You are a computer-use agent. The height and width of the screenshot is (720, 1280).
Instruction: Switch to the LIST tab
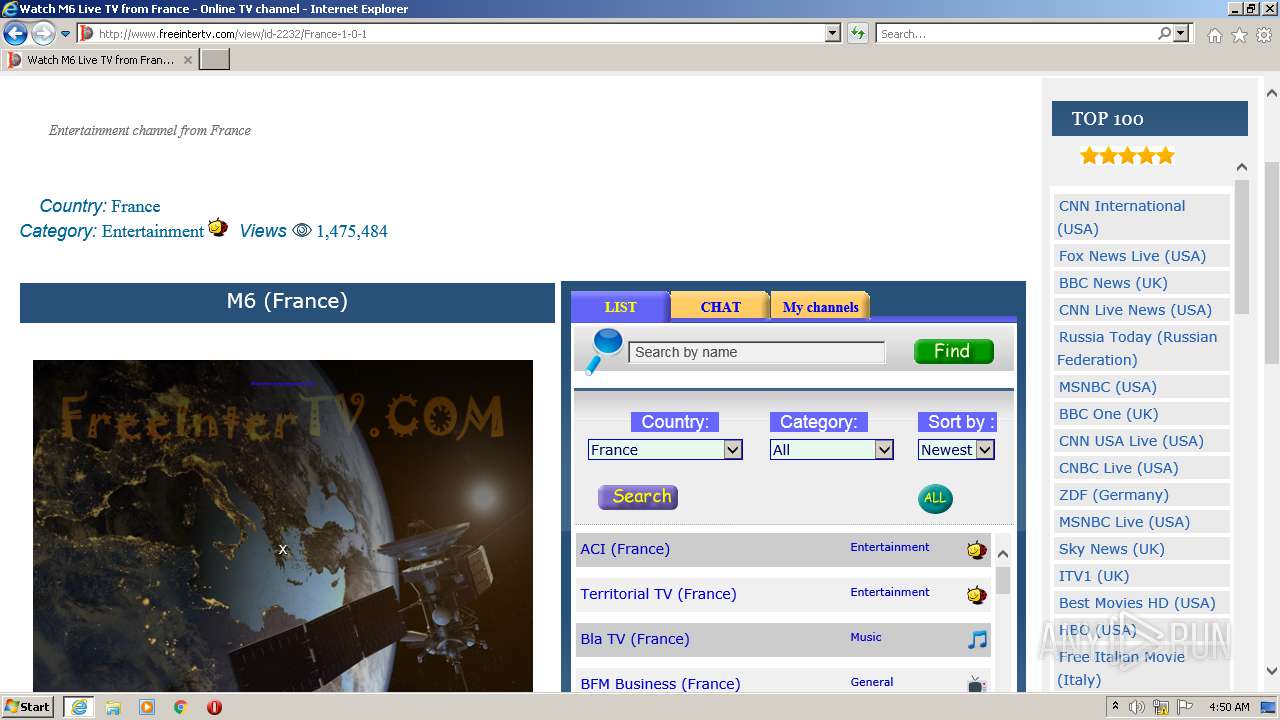[x=620, y=307]
